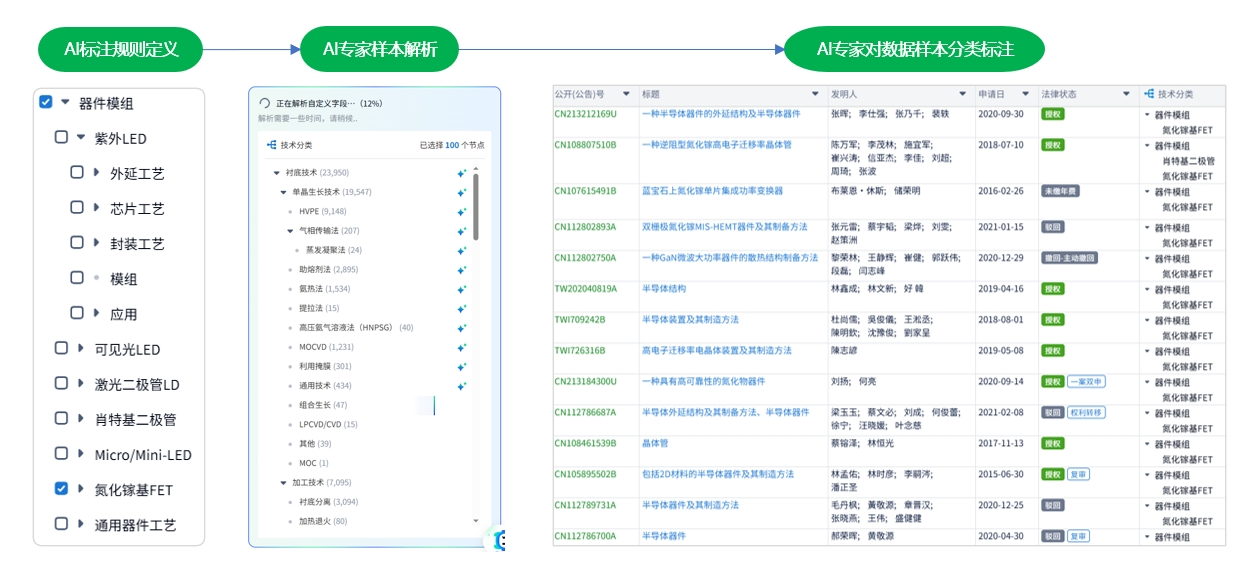The height and width of the screenshot is (577, 1254).
Task: Open the 公开(公告)号 column dropdown arrow
Action: pyautogui.click(x=626, y=95)
